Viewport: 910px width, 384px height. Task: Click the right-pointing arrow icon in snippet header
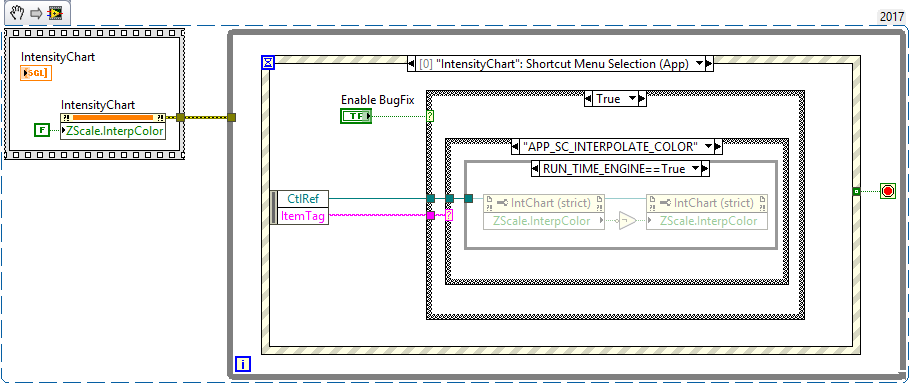(36, 13)
